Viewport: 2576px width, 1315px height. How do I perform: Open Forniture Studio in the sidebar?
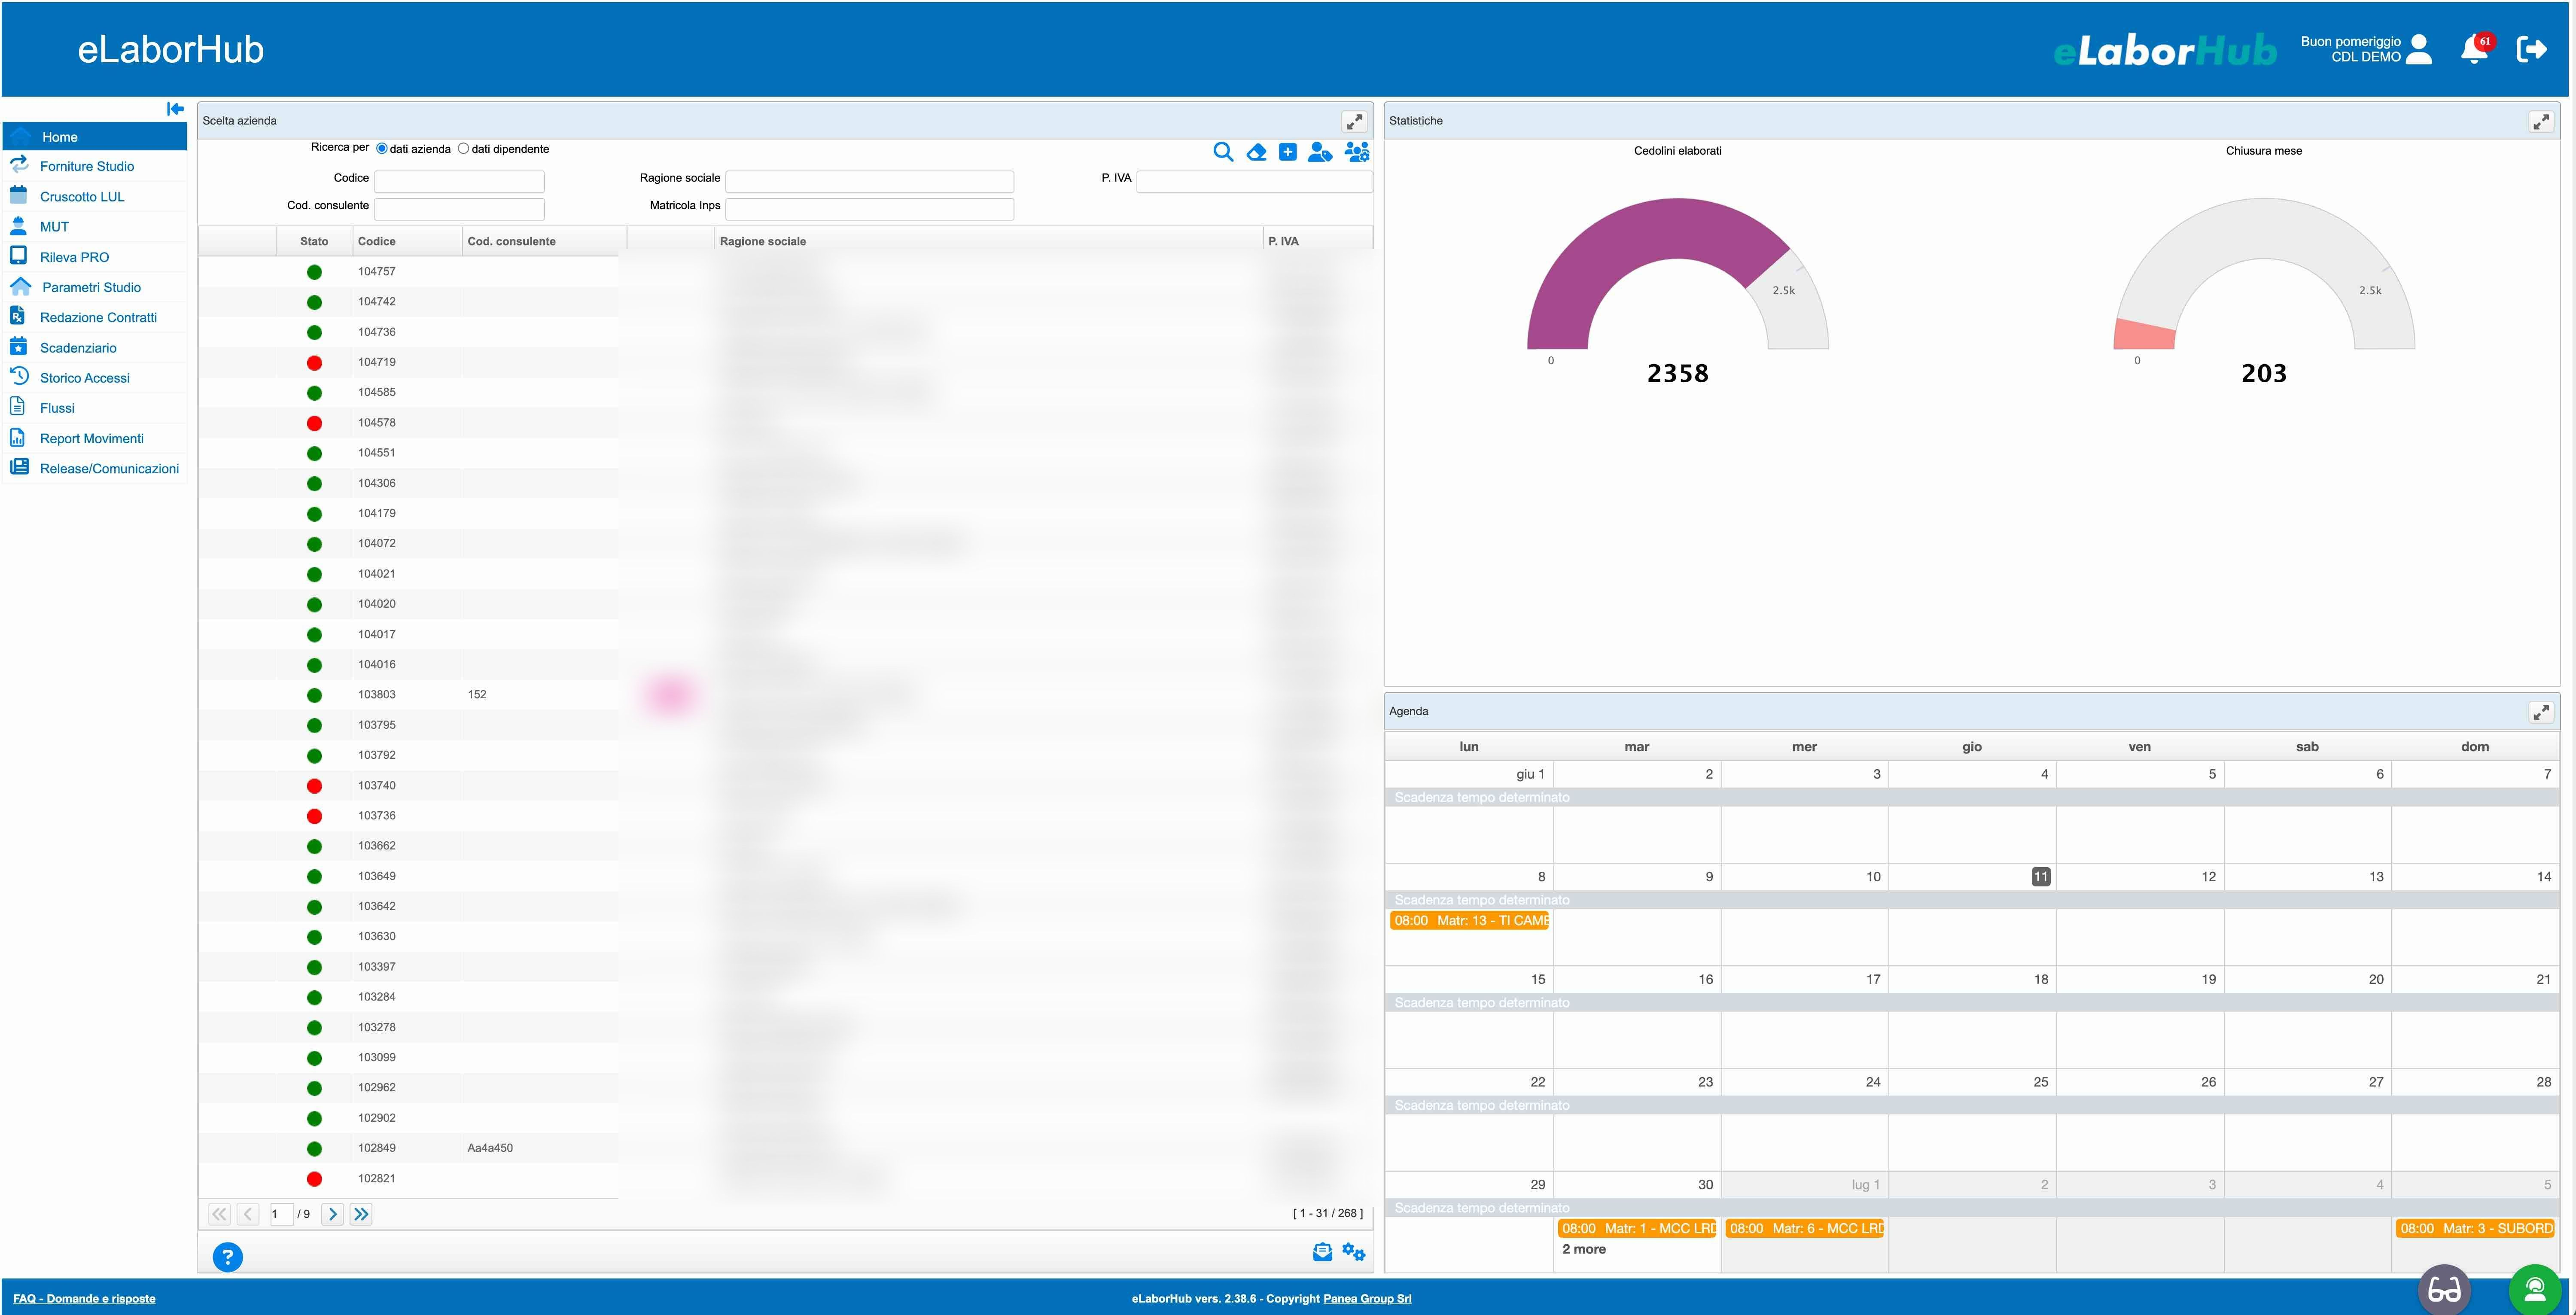(x=95, y=166)
